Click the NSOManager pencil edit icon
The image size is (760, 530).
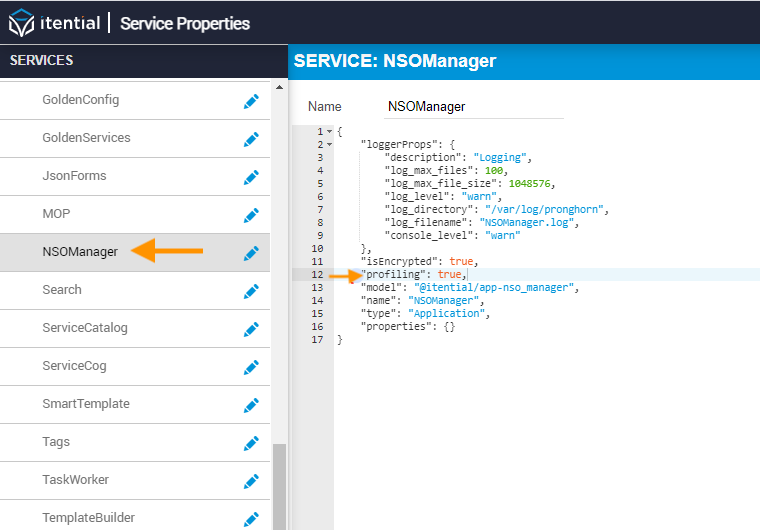pyautogui.click(x=251, y=253)
